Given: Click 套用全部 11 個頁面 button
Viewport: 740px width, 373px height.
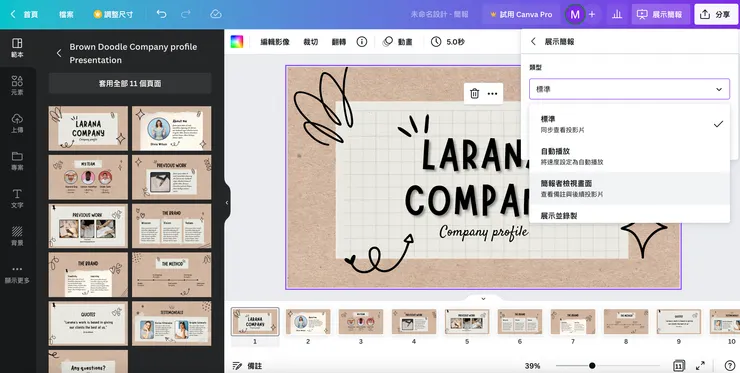Looking at the screenshot, I should [x=130, y=83].
